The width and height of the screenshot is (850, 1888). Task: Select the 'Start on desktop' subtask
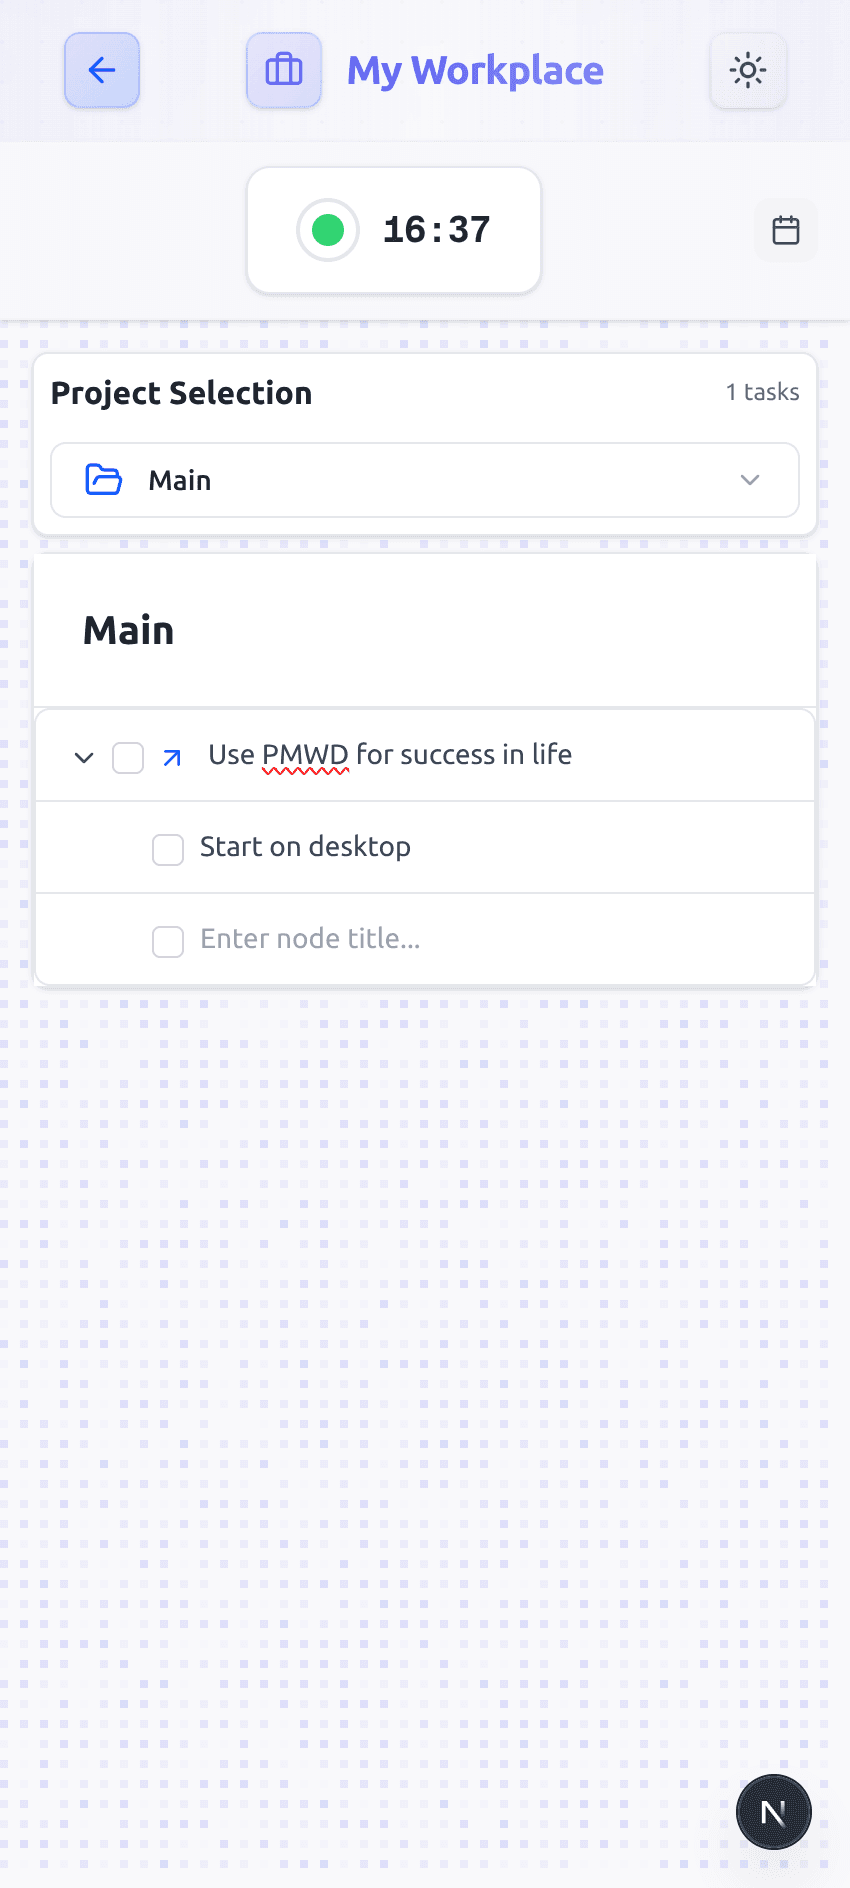[x=305, y=847]
